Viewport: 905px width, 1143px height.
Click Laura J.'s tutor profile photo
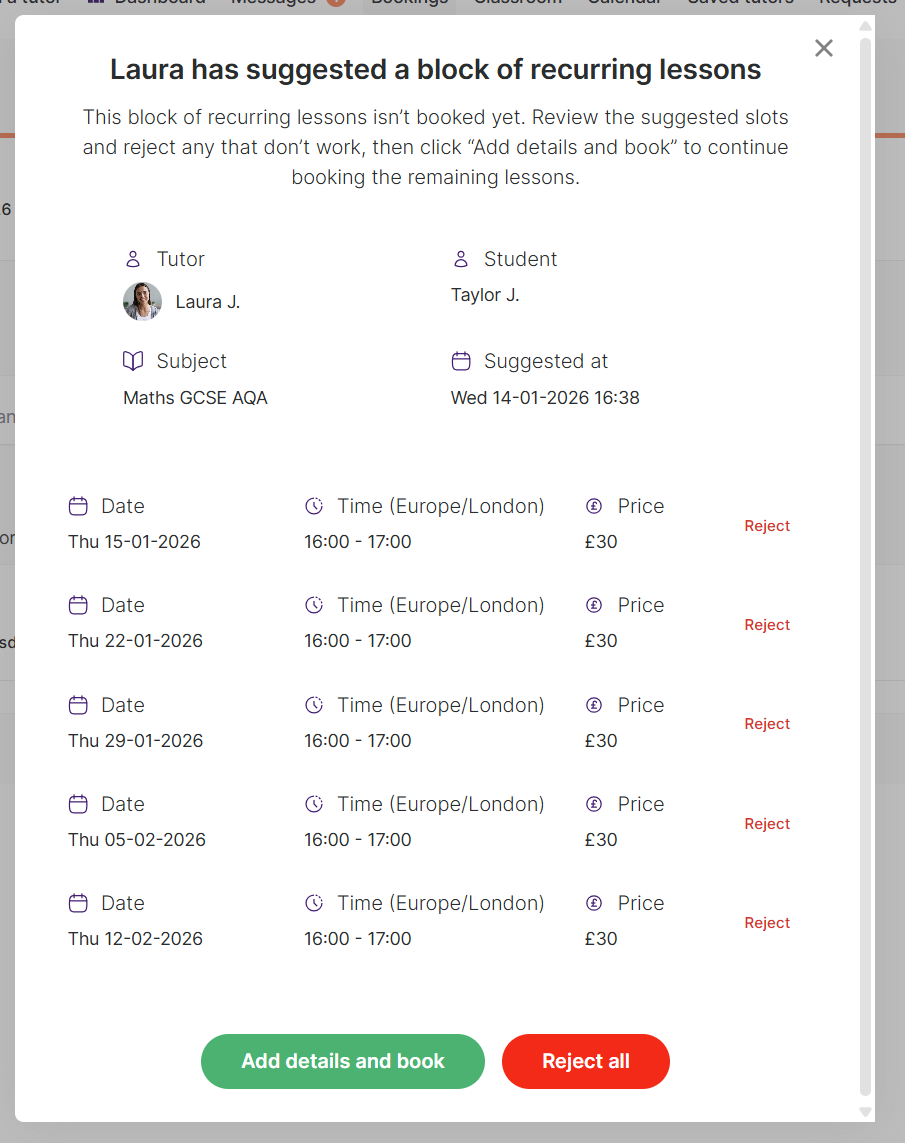pos(142,301)
